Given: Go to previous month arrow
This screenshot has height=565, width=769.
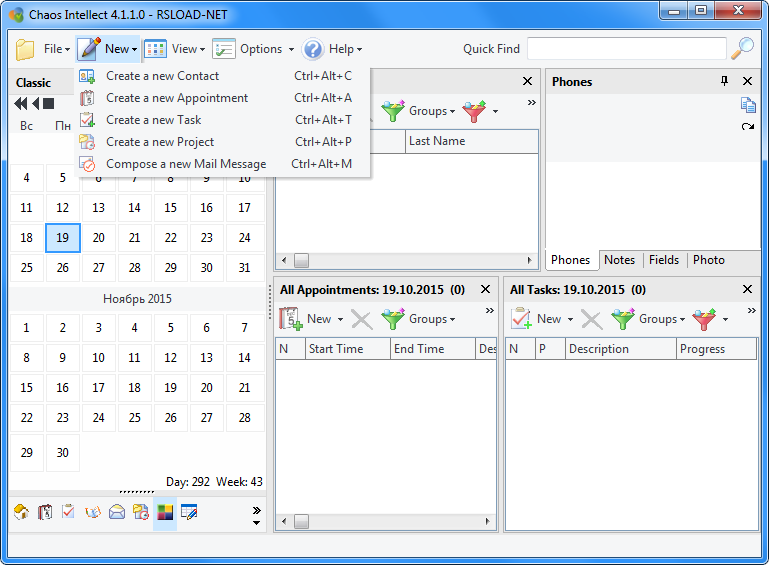Looking at the screenshot, I should click(x=35, y=103).
